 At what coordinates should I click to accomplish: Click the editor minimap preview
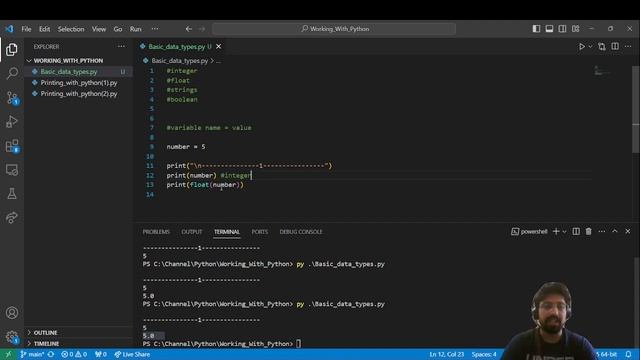[602, 71]
